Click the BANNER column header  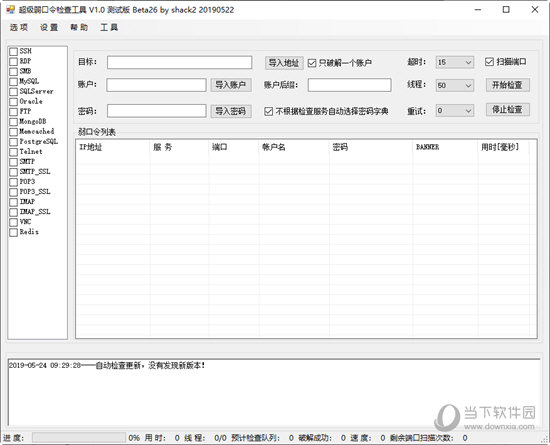click(445, 147)
